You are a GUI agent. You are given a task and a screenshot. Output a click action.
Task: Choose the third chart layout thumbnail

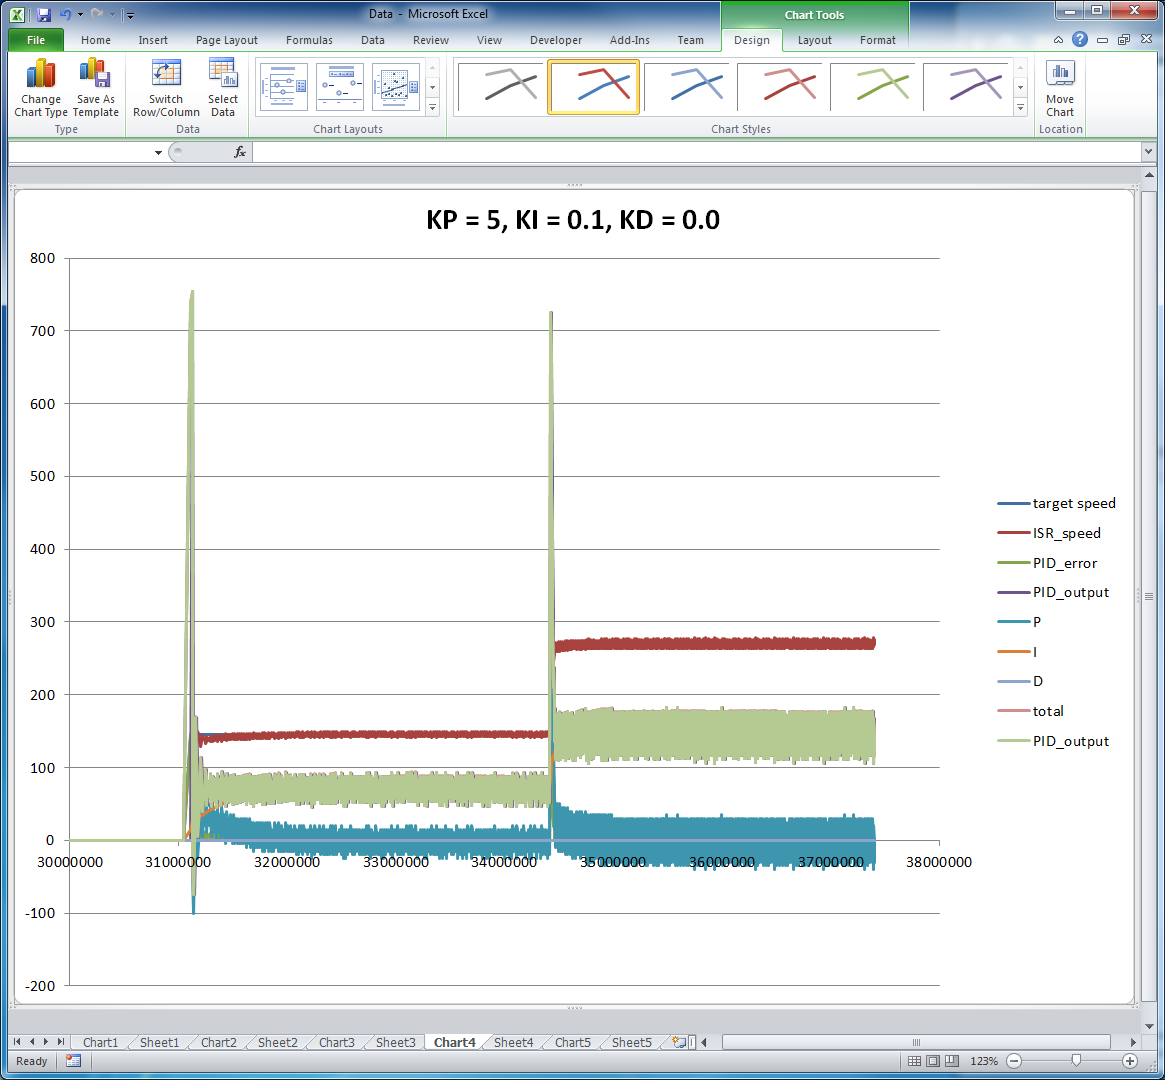click(x=395, y=88)
